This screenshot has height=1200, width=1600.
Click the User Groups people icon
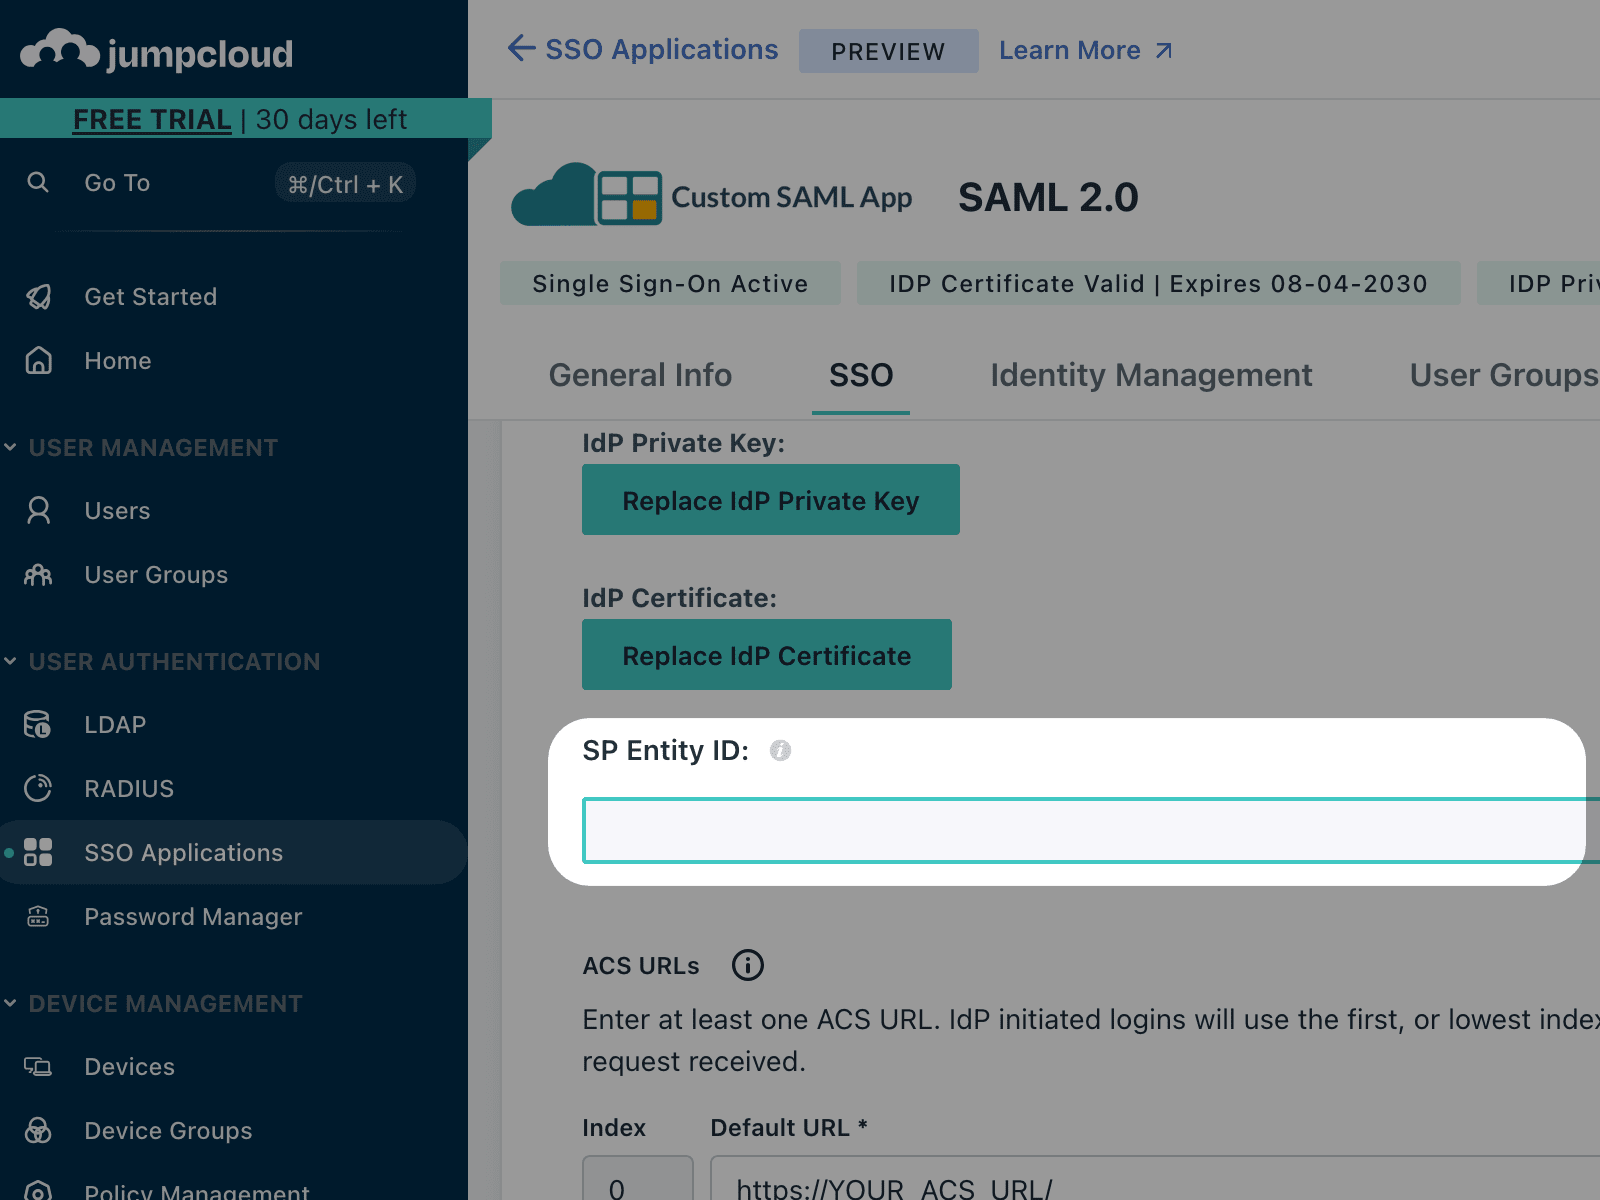[38, 575]
